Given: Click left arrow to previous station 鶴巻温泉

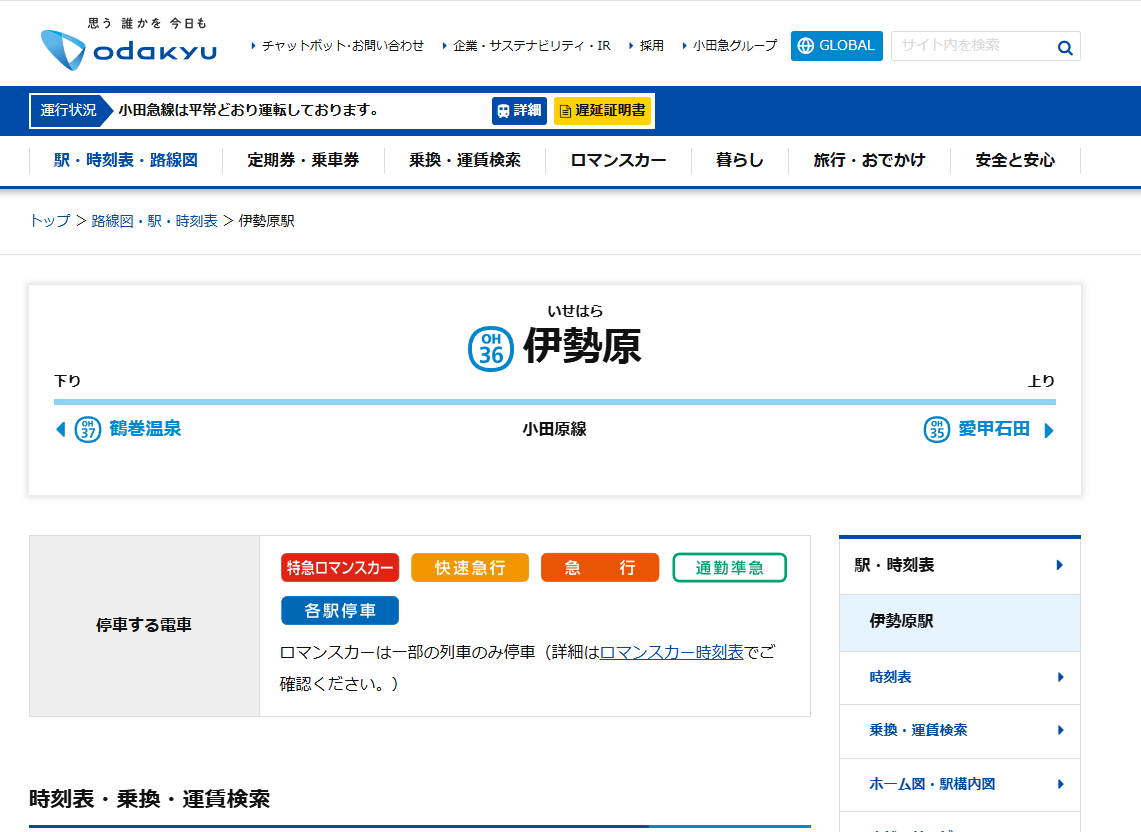Looking at the screenshot, I should coord(60,430).
